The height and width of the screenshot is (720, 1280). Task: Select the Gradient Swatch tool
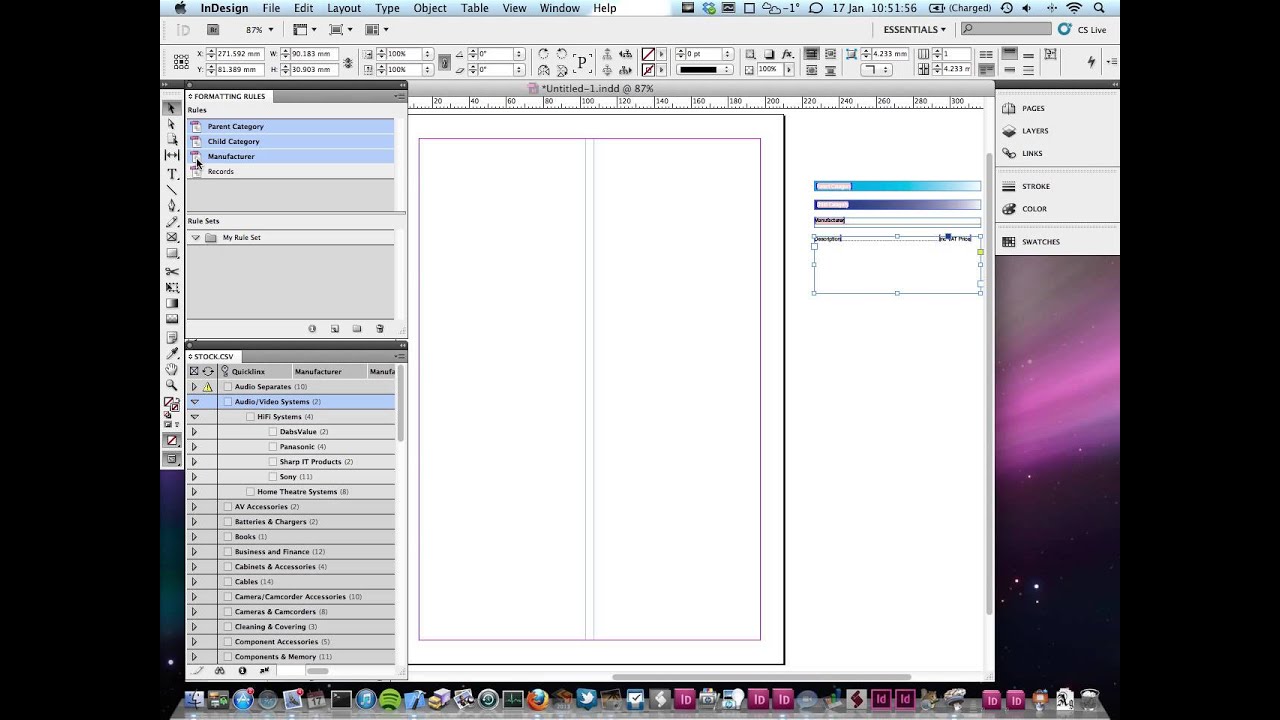[171, 303]
